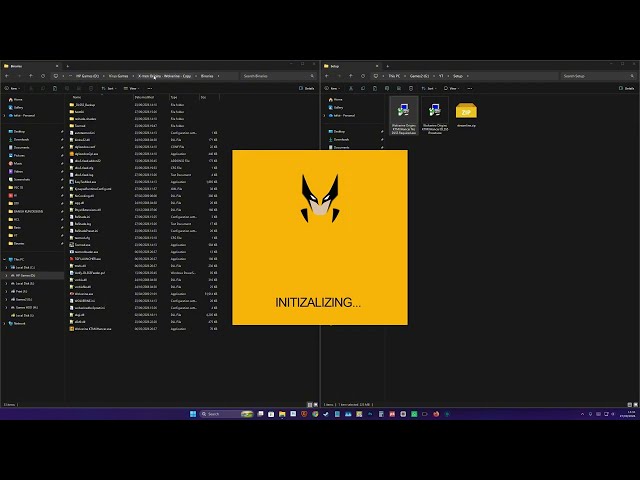Open Google Chrome from the taskbar
640x480 pixels.
(315, 414)
